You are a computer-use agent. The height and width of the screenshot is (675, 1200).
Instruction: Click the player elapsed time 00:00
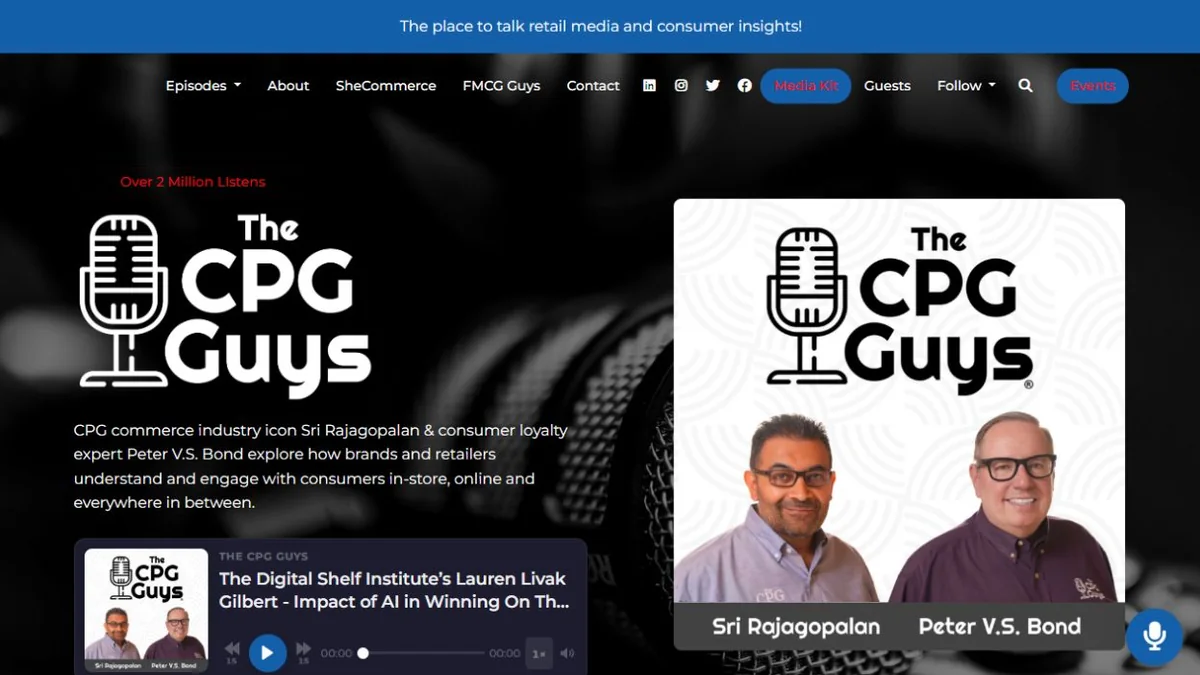pyautogui.click(x=336, y=653)
